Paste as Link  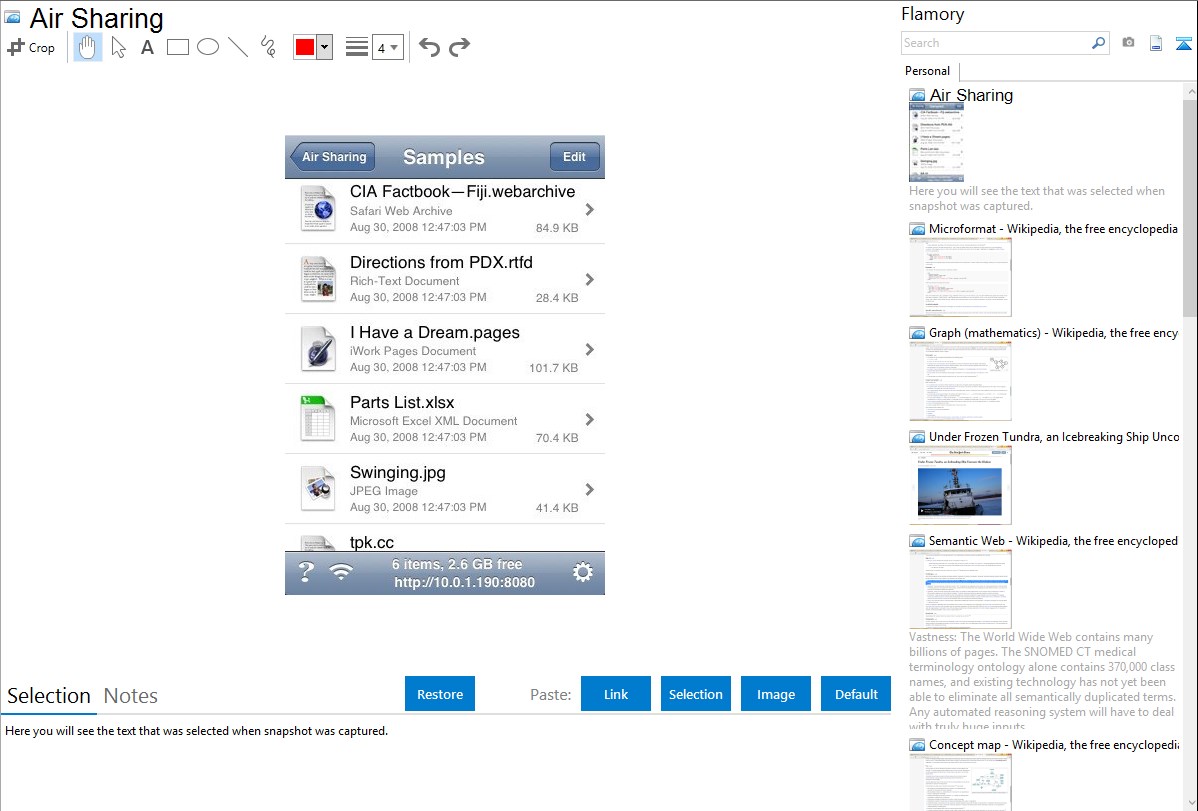pyautogui.click(x=616, y=694)
